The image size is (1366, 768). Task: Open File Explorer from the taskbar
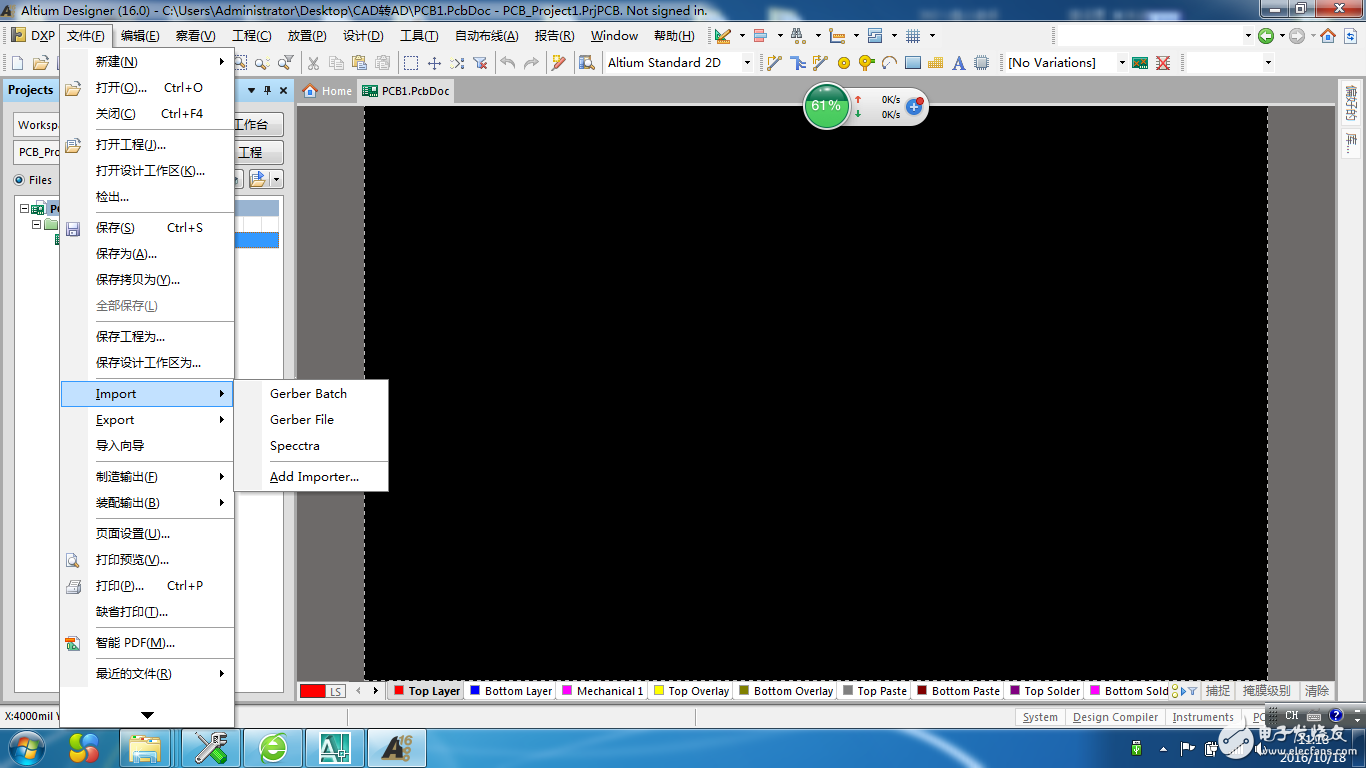pos(146,748)
